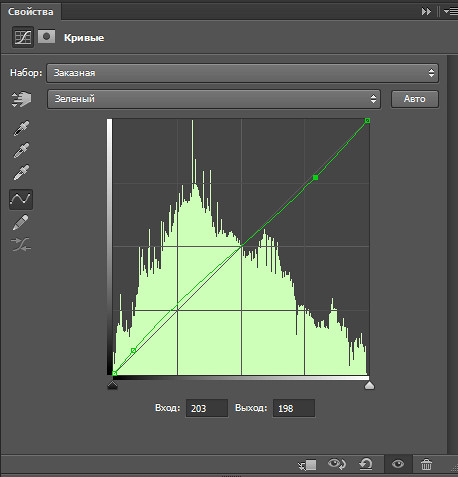This screenshot has height=477, width=458.
Task: Reset the adjustment to defaults
Action: pos(366,464)
